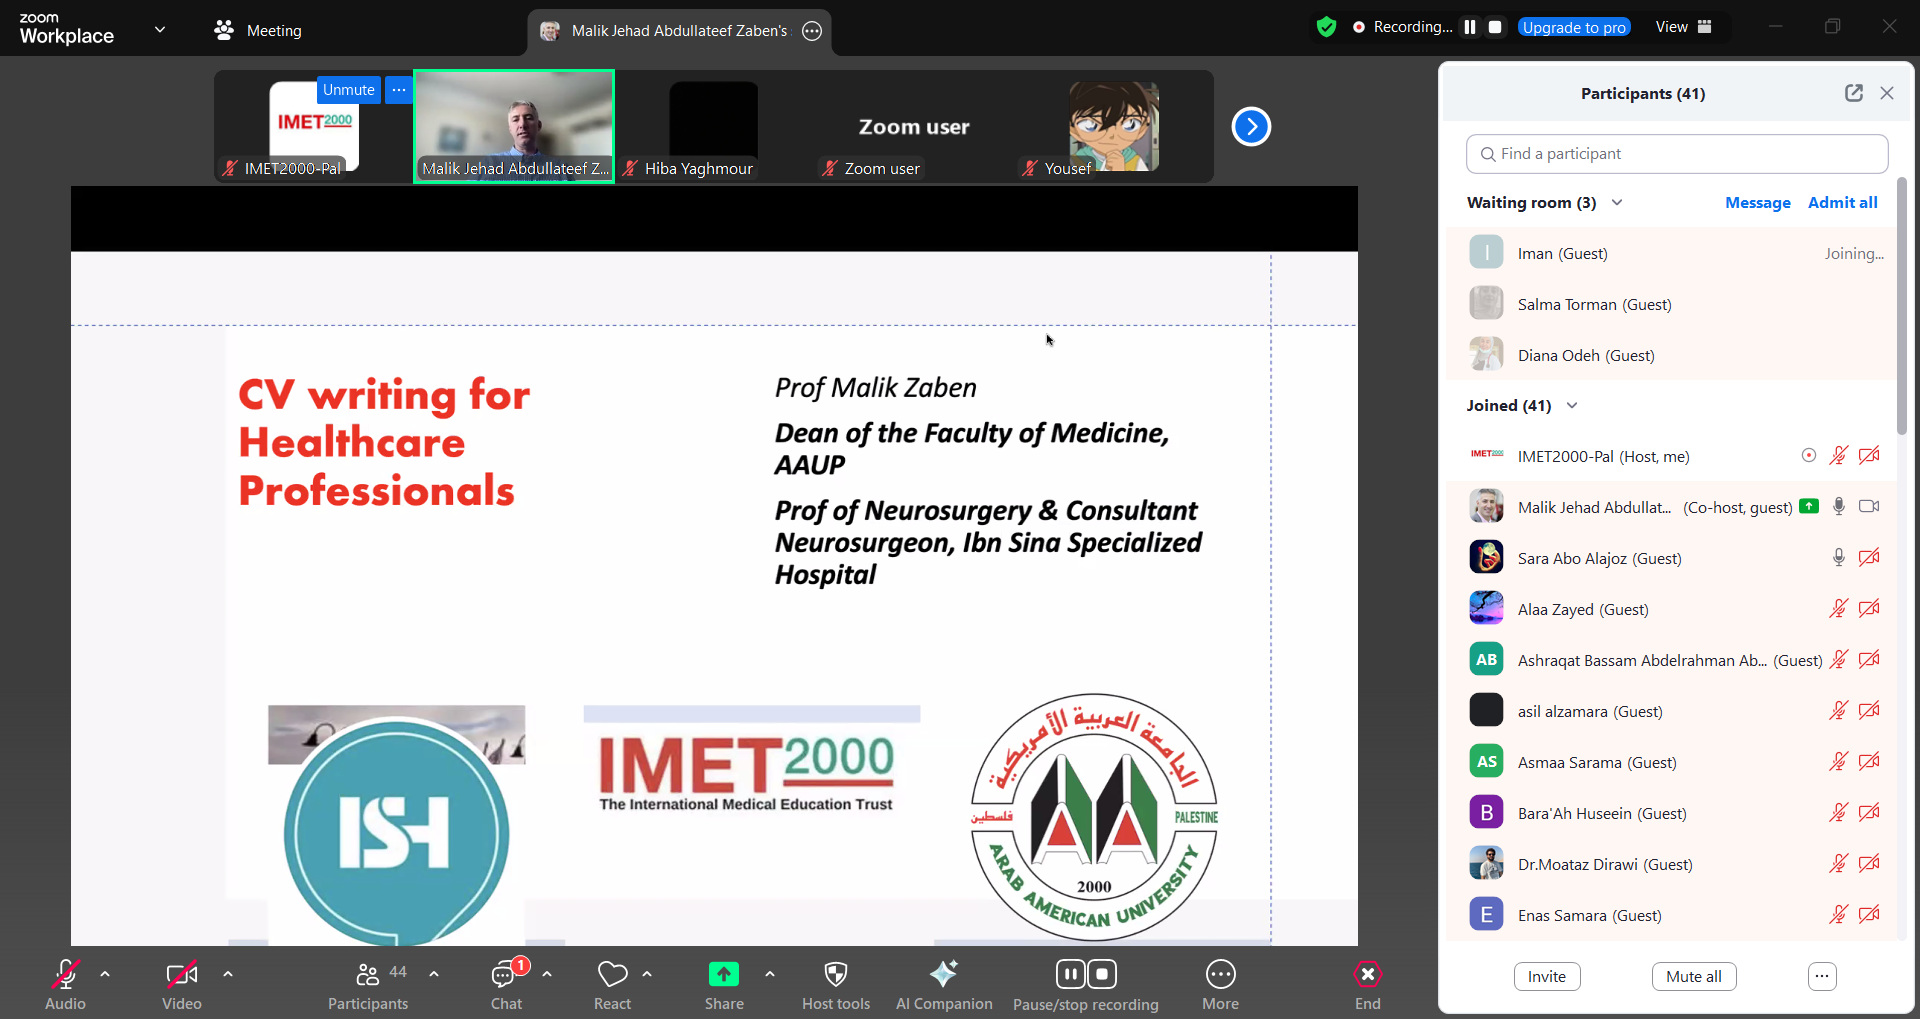Open the Meeting menu tab
1920x1020 pixels.
pyautogui.click(x=258, y=31)
